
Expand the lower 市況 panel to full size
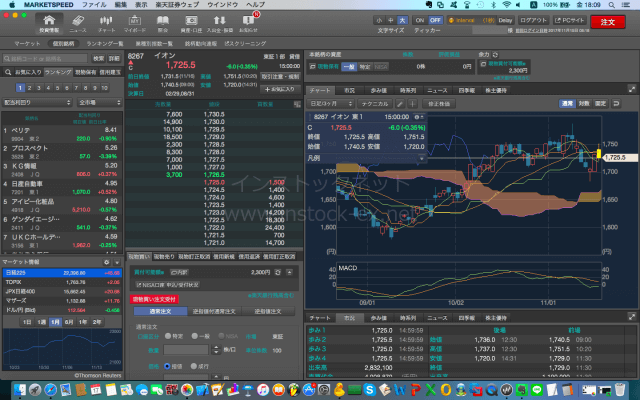pos(631,317)
